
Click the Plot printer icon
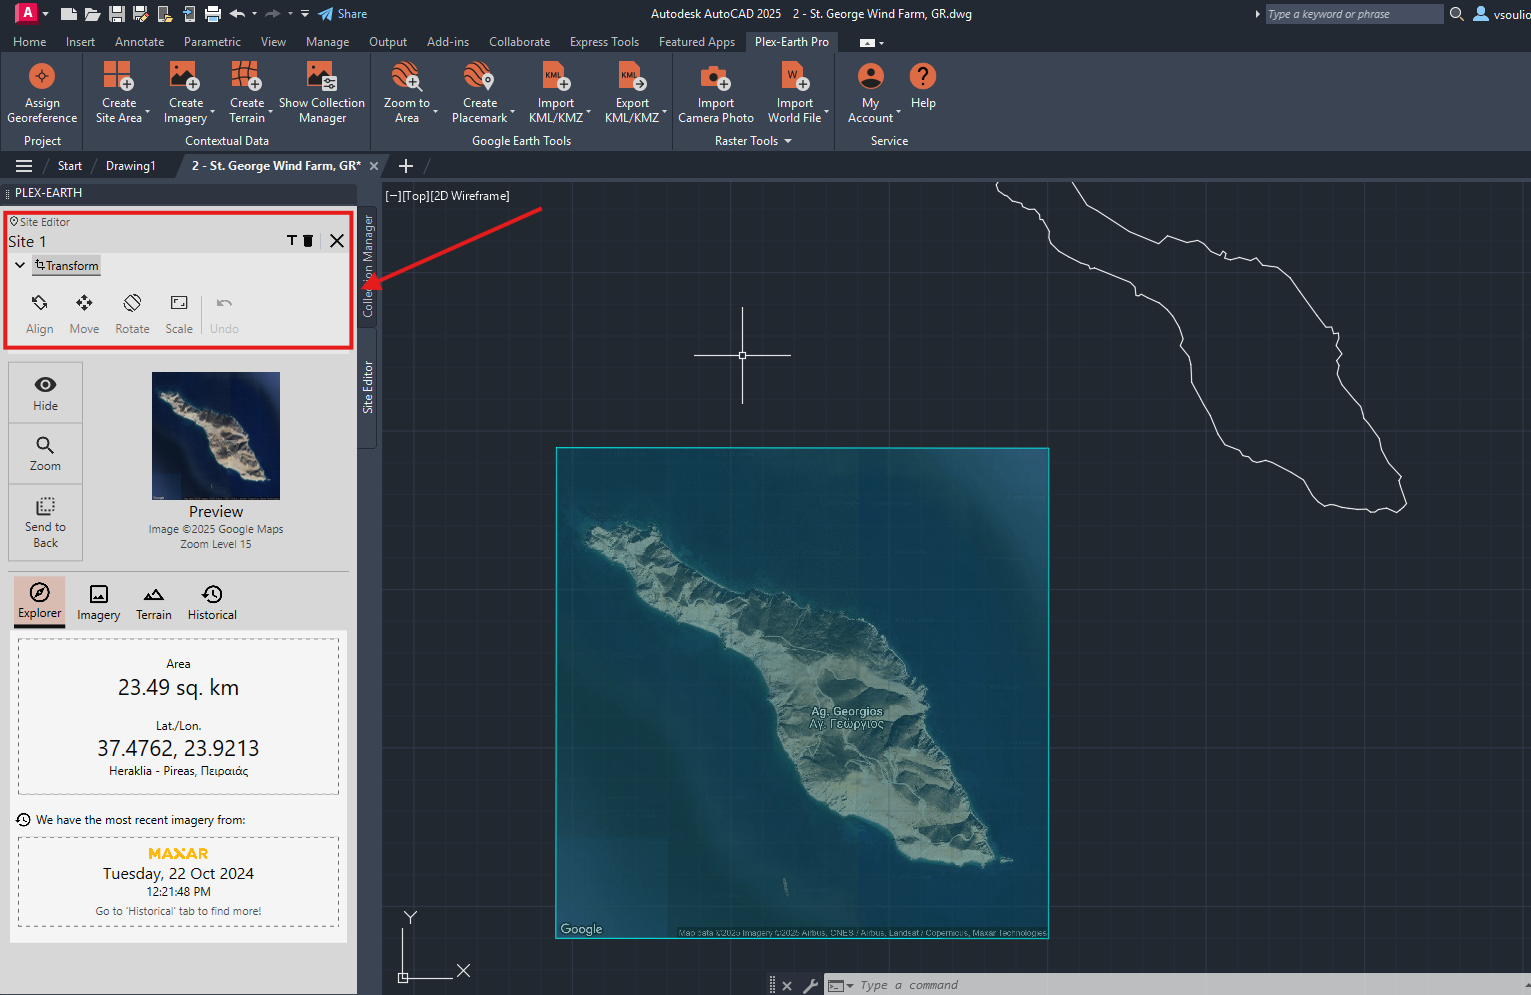point(213,14)
